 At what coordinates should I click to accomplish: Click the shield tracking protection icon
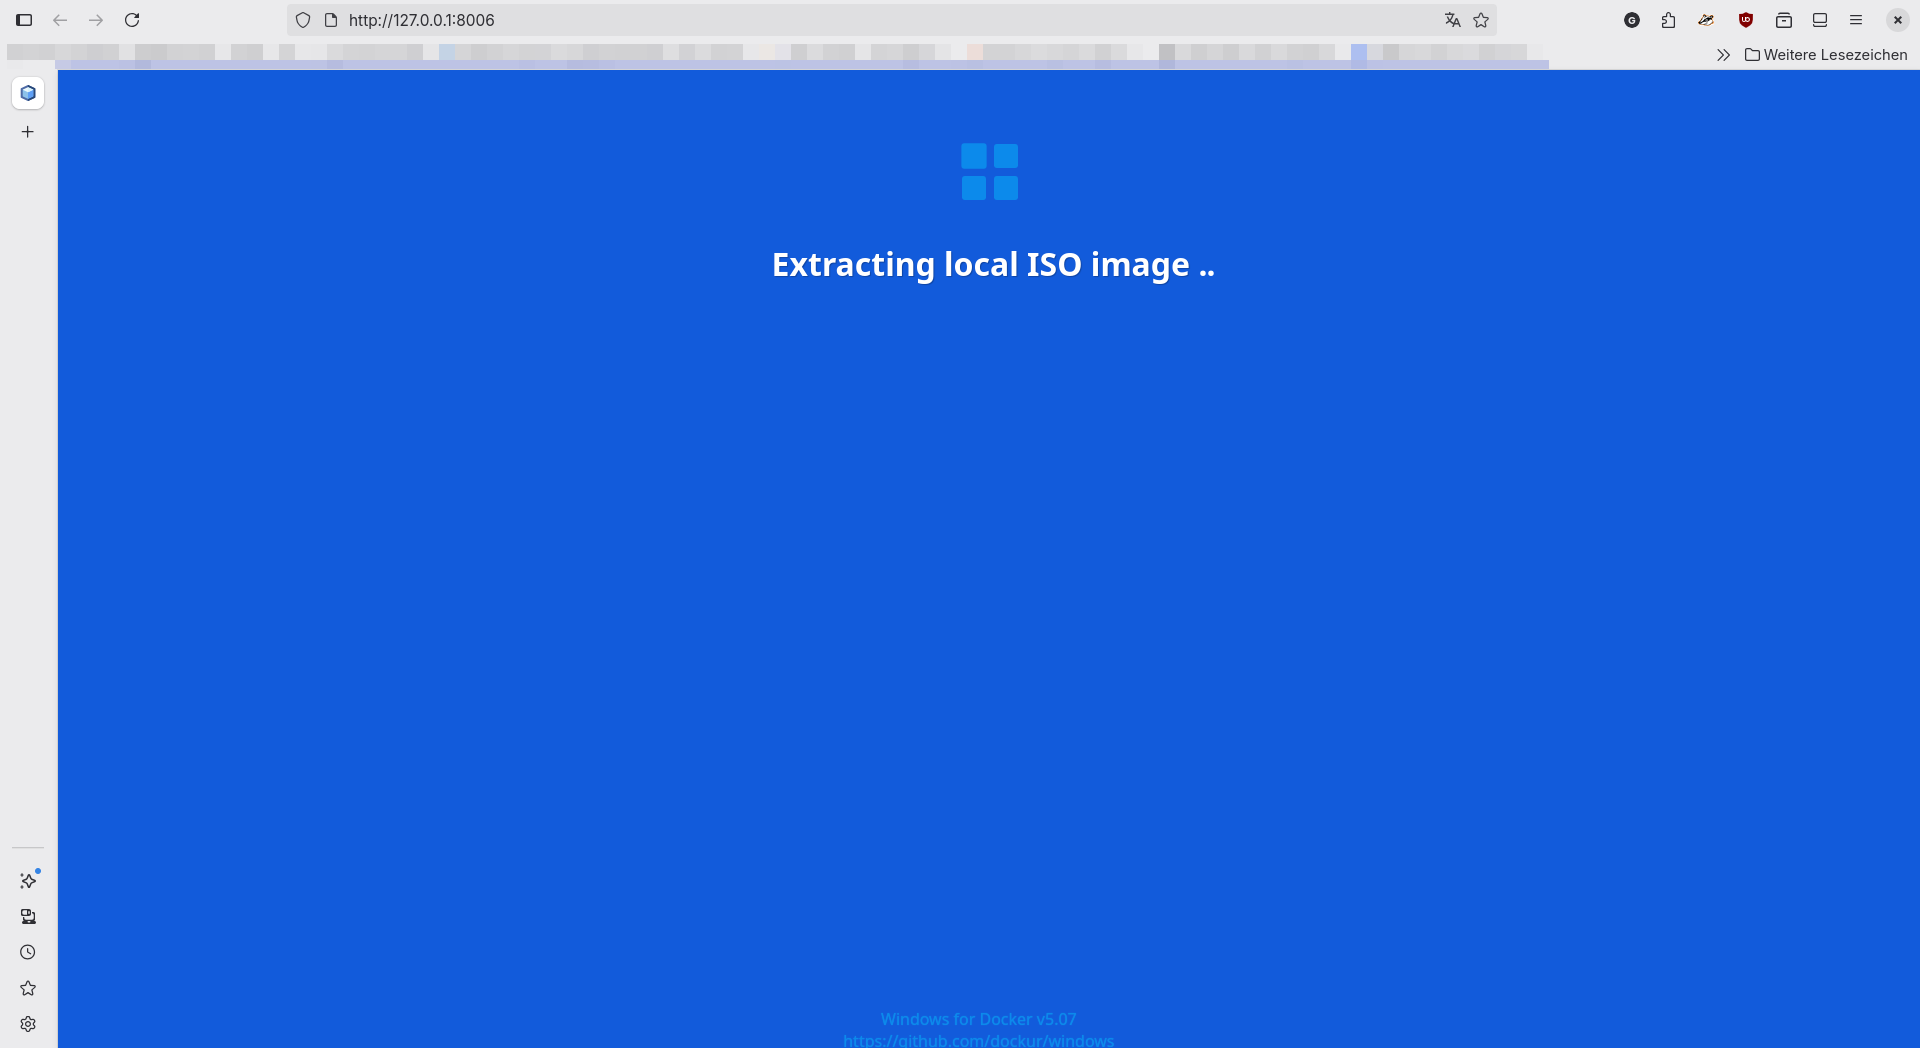pyautogui.click(x=303, y=20)
